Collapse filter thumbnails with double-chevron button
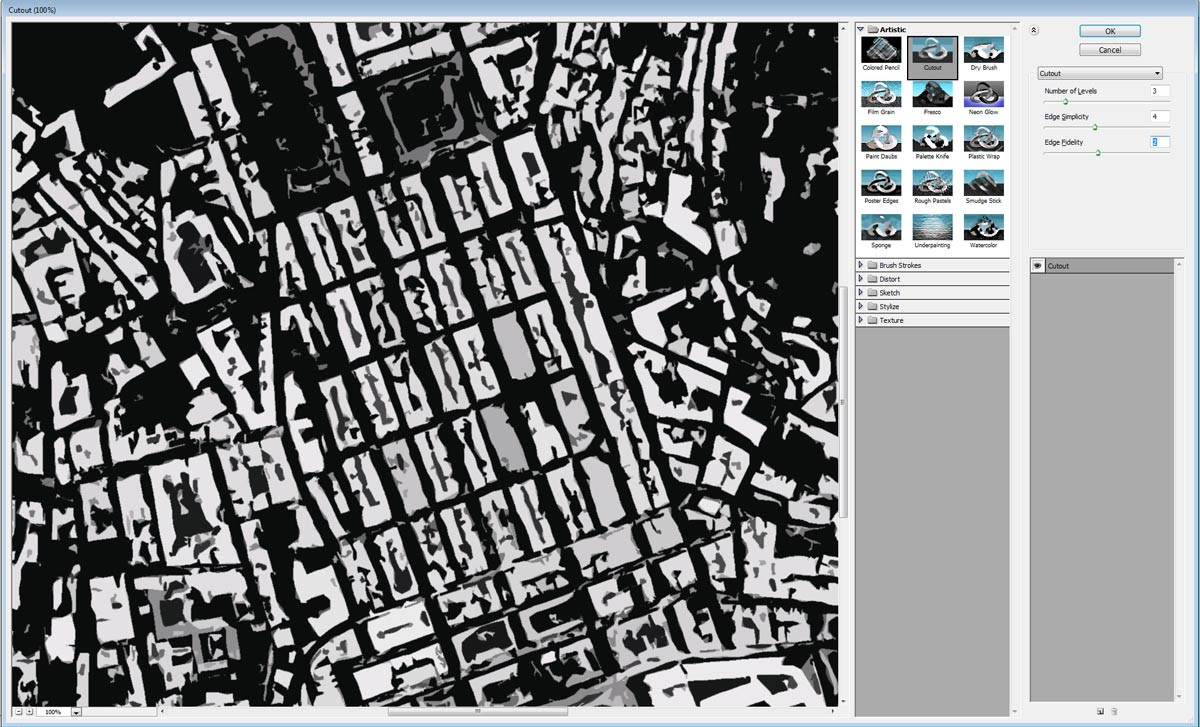Image resolution: width=1200 pixels, height=727 pixels. 1034,30
